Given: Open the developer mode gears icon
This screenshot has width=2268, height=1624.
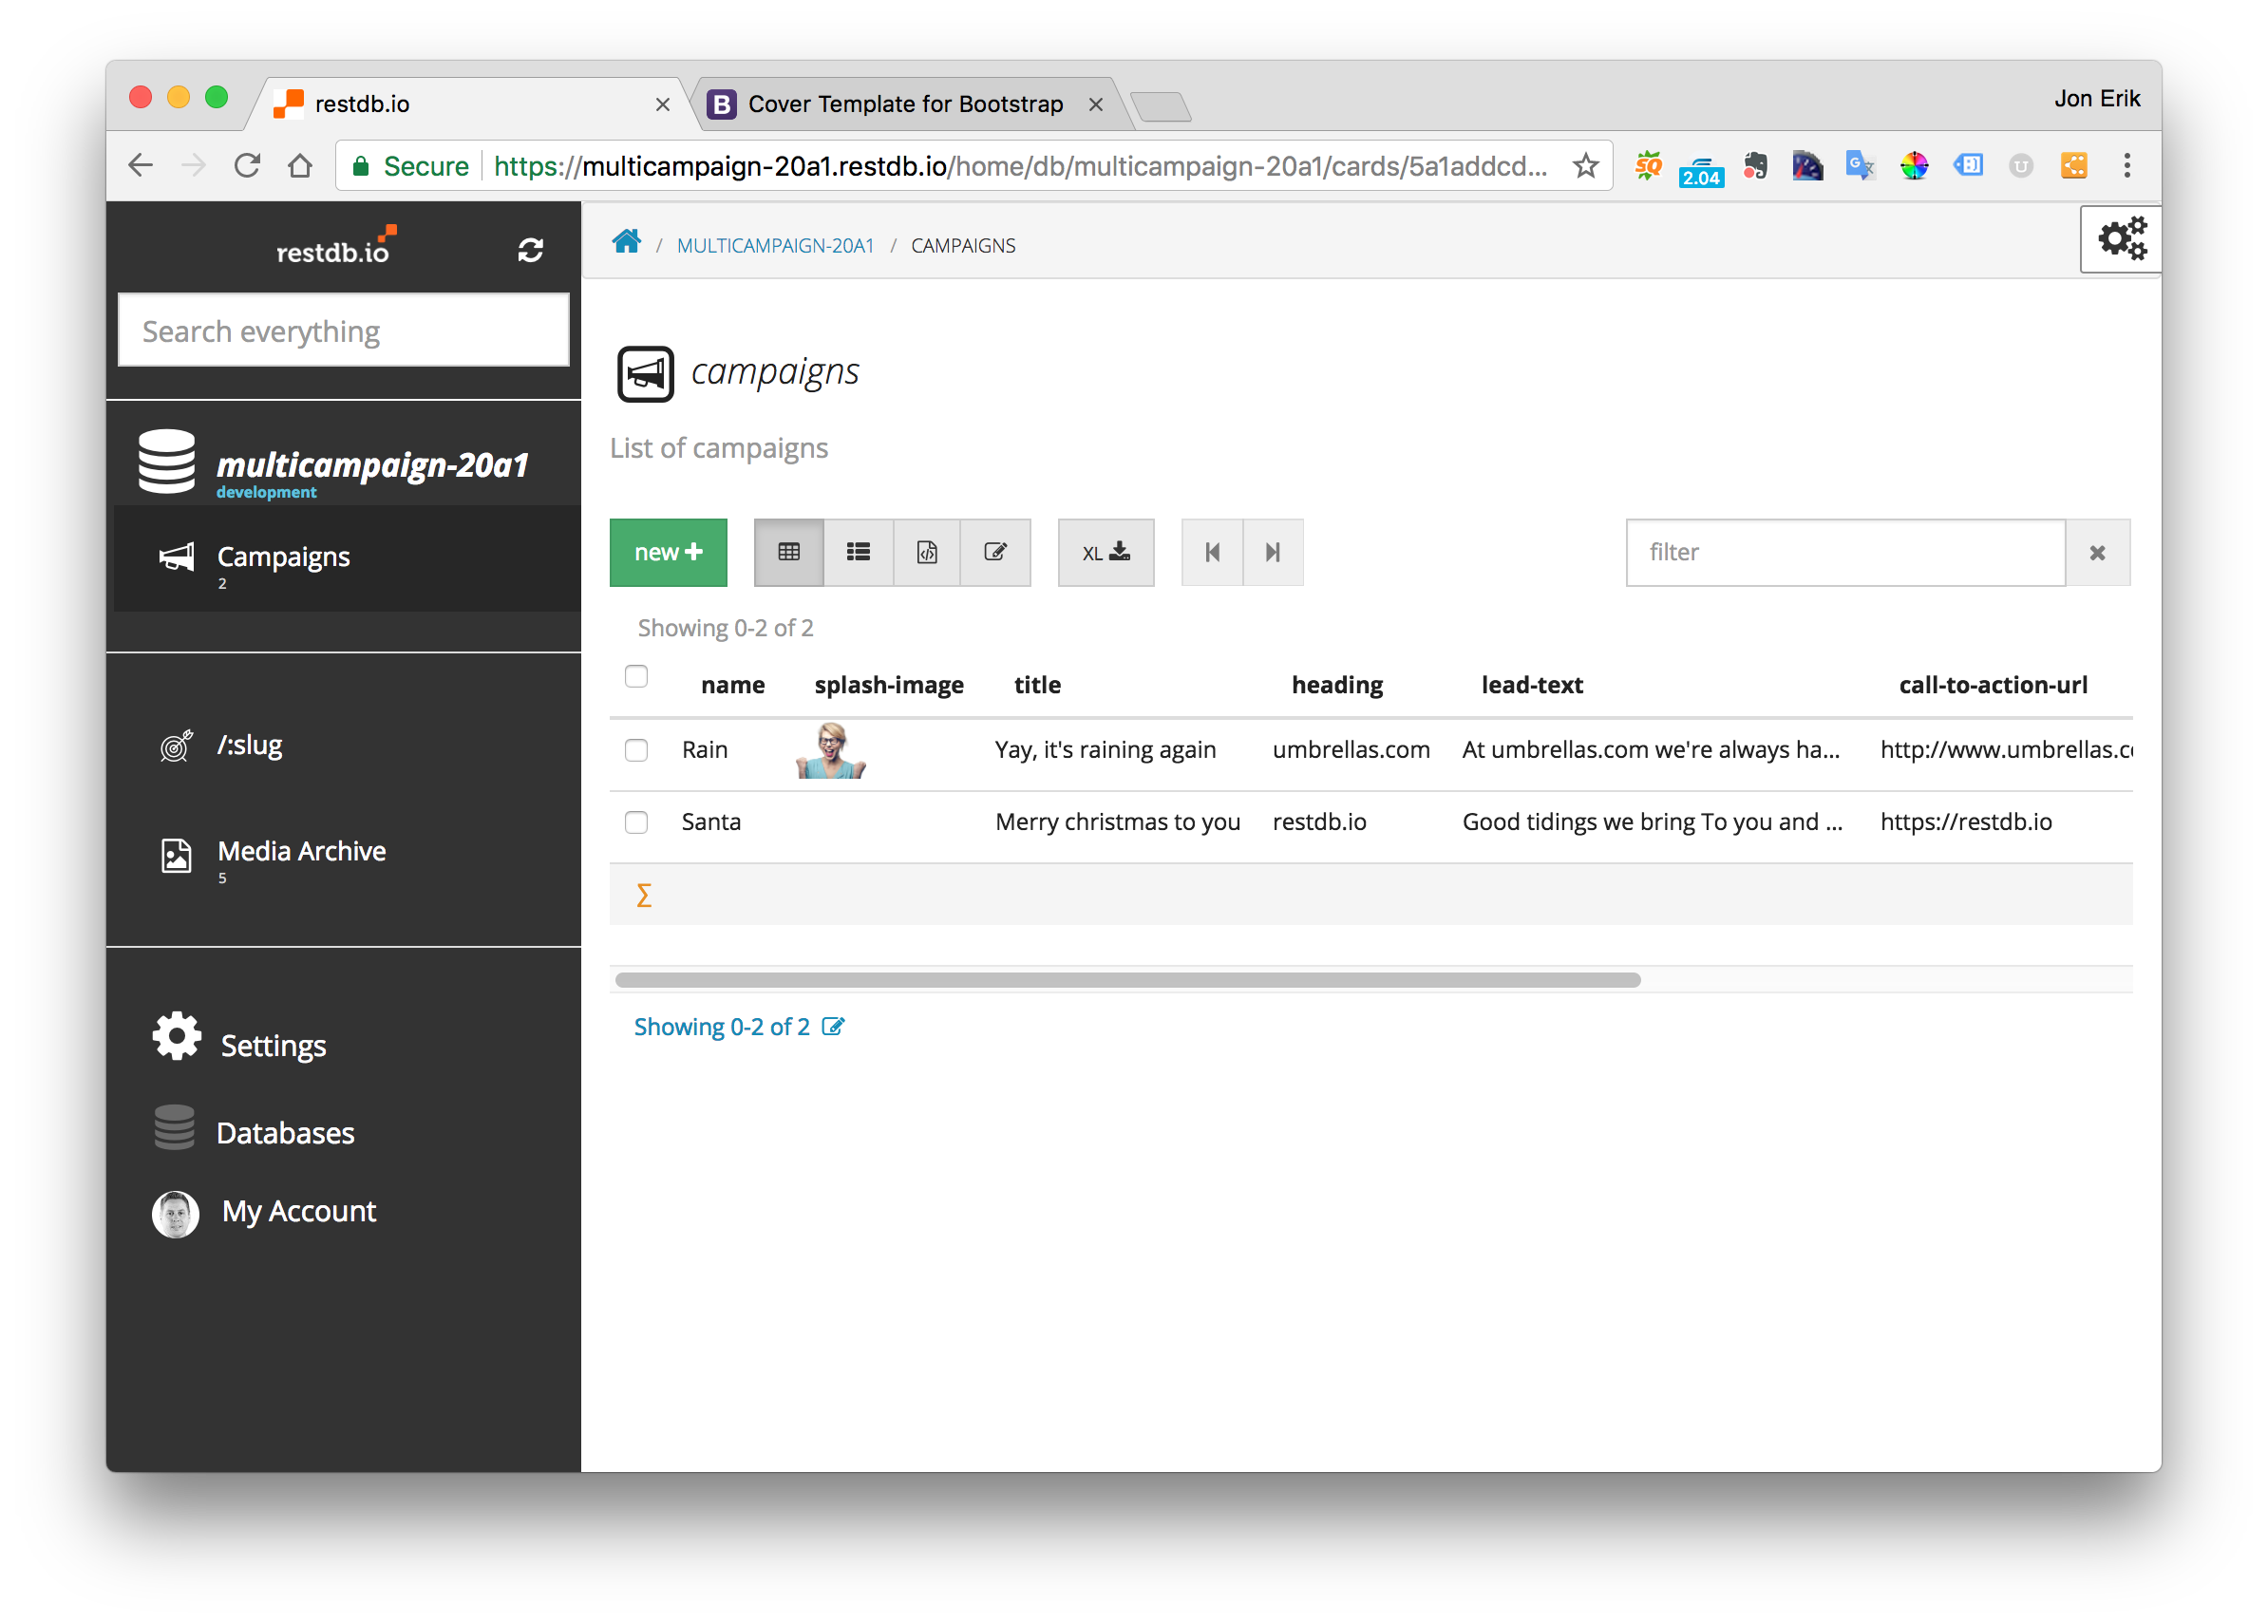Looking at the screenshot, I should 2121,240.
